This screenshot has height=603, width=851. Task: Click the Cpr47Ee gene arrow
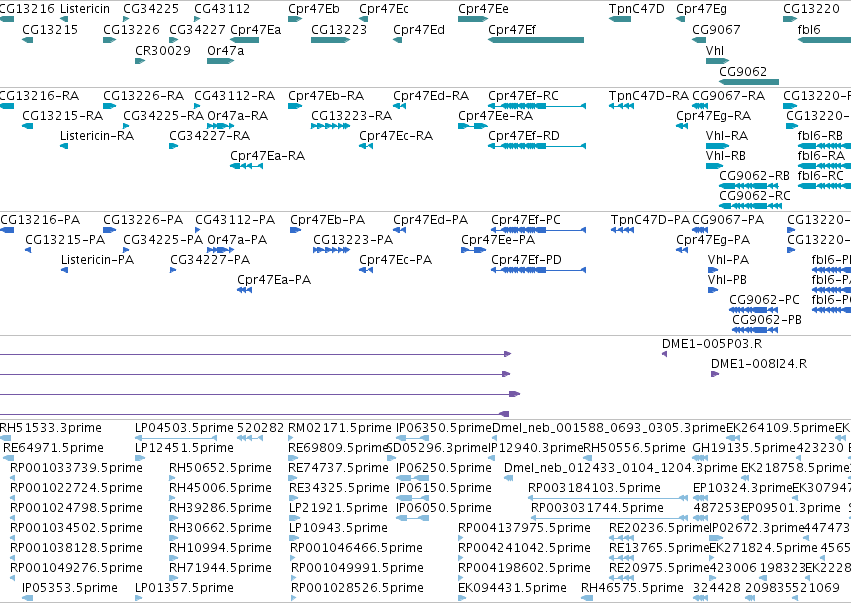click(473, 19)
